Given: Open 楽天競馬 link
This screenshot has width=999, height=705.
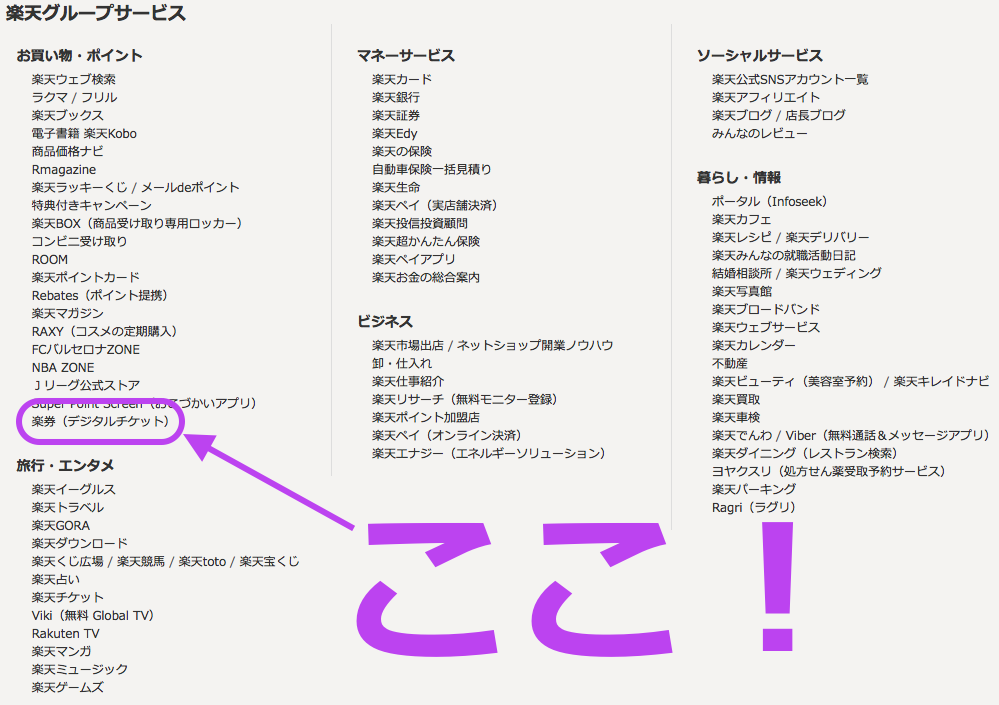Looking at the screenshot, I should pos(141,562).
